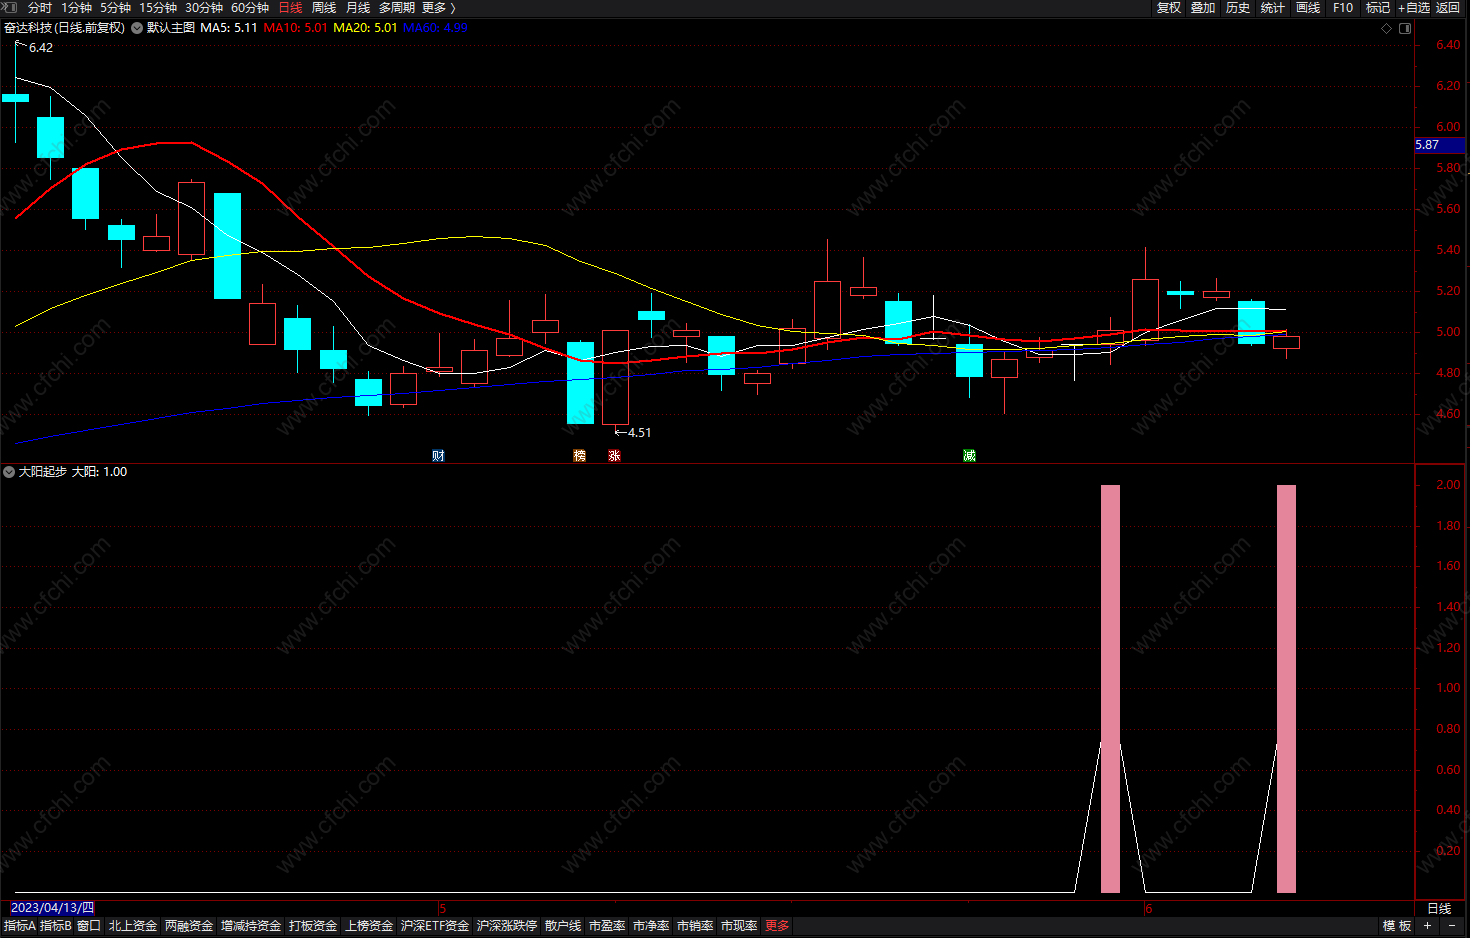Select the 60分钟 timeframe tab

click(x=250, y=8)
